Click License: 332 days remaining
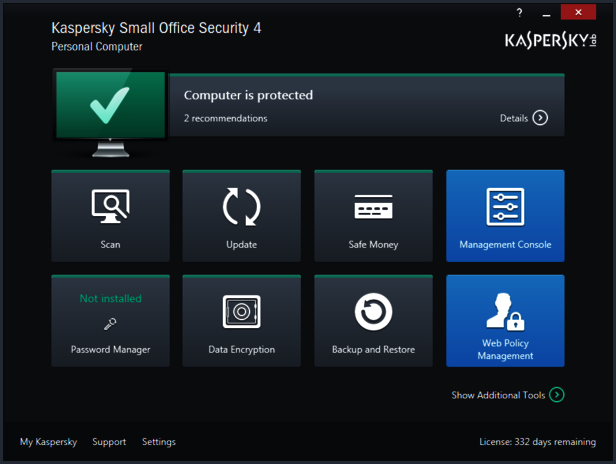 pyautogui.click(x=537, y=442)
